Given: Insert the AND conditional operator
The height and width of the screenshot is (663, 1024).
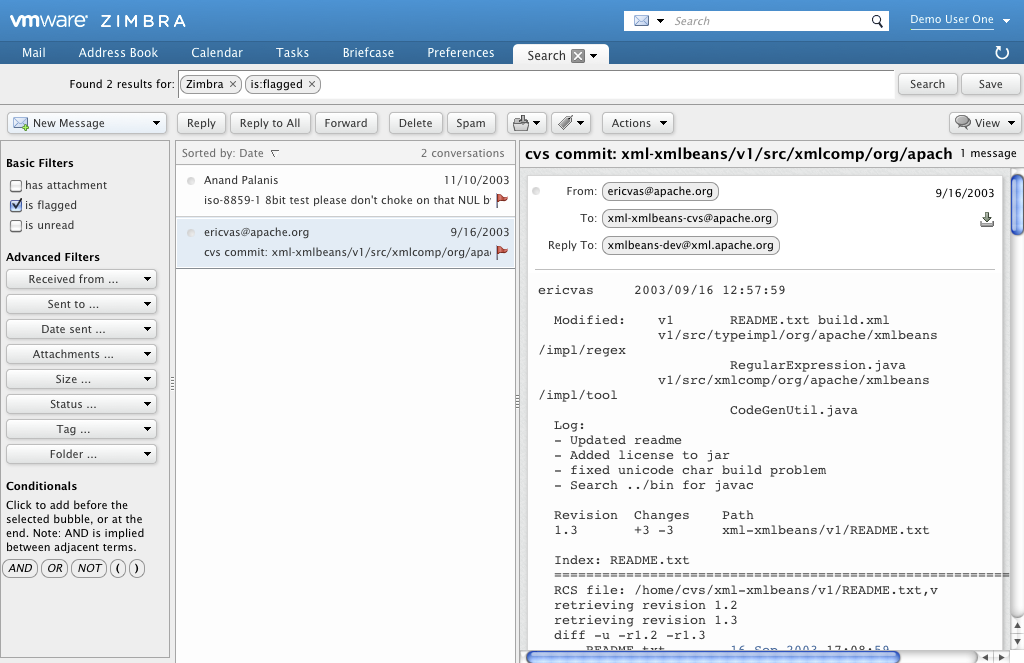Looking at the screenshot, I should 20,568.
